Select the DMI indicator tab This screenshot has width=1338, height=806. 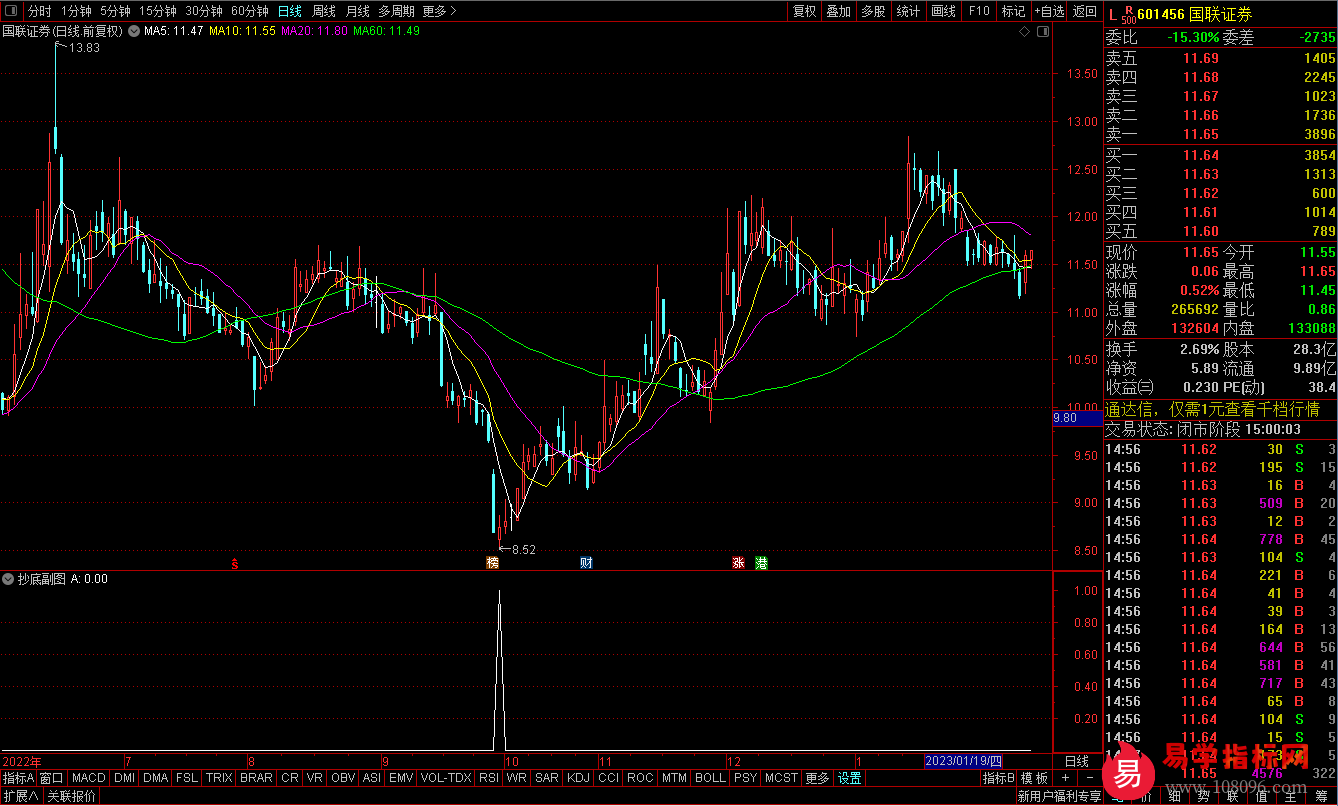point(124,778)
